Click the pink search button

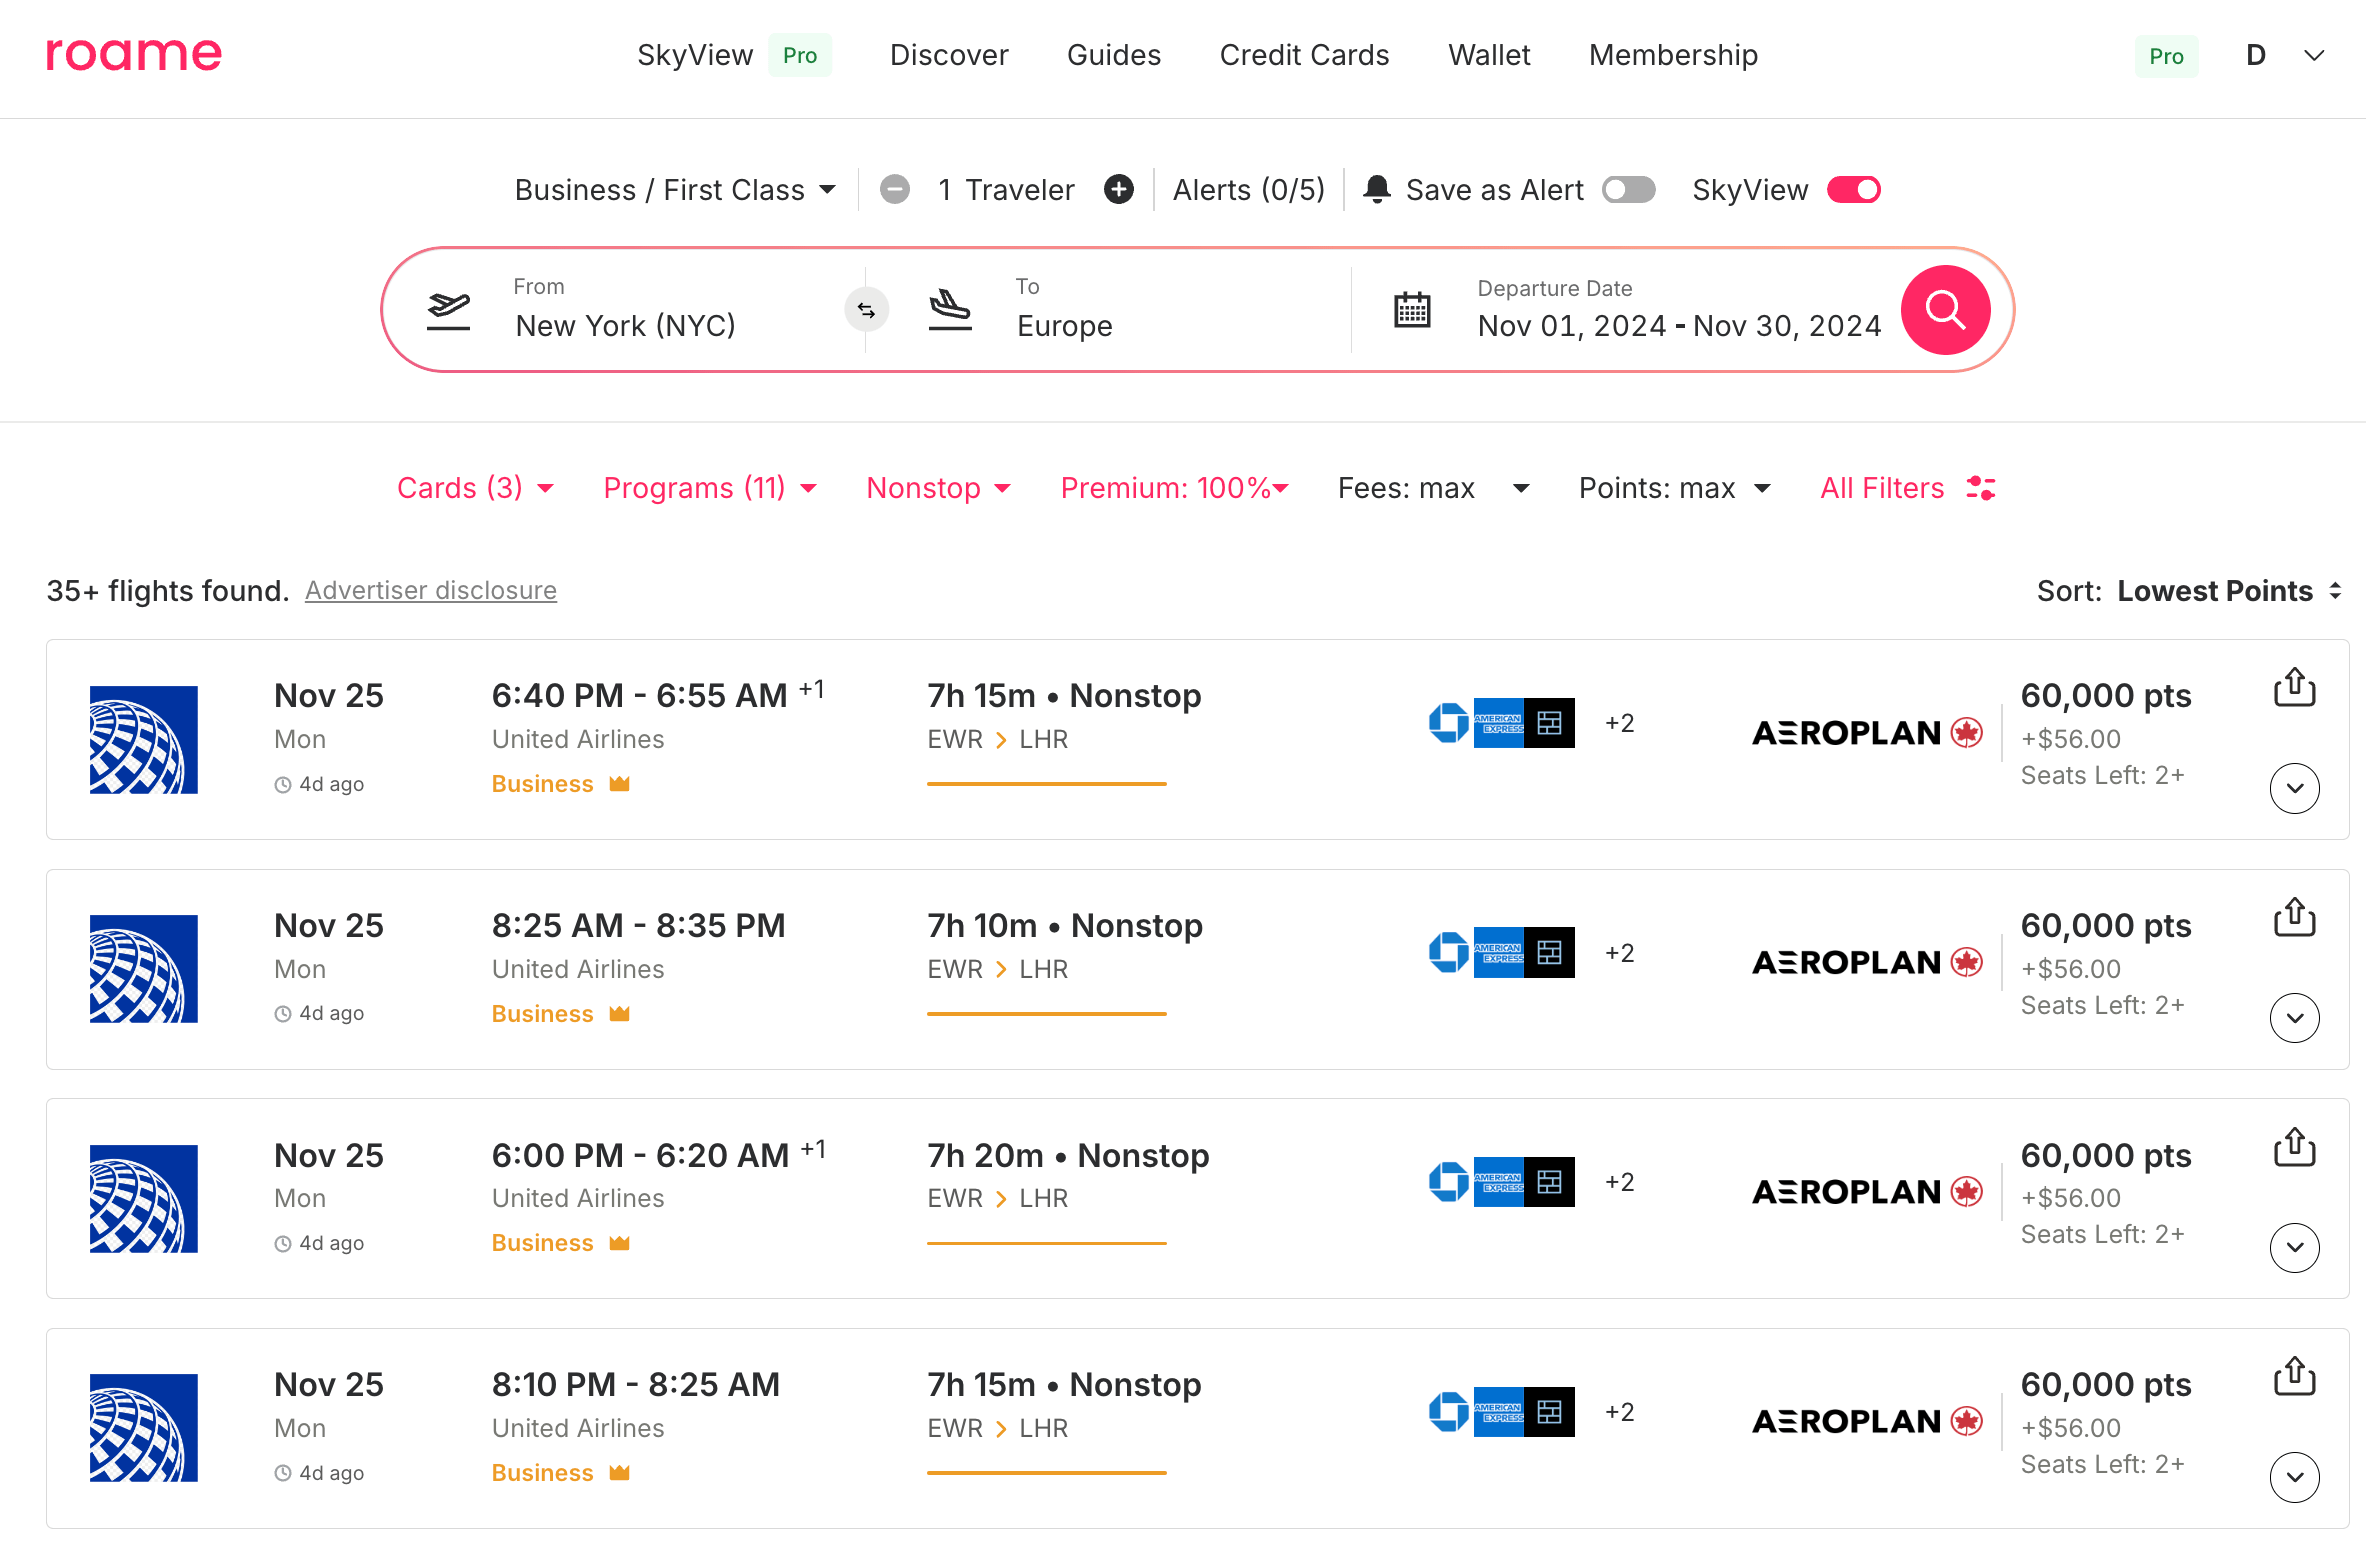(1945, 310)
